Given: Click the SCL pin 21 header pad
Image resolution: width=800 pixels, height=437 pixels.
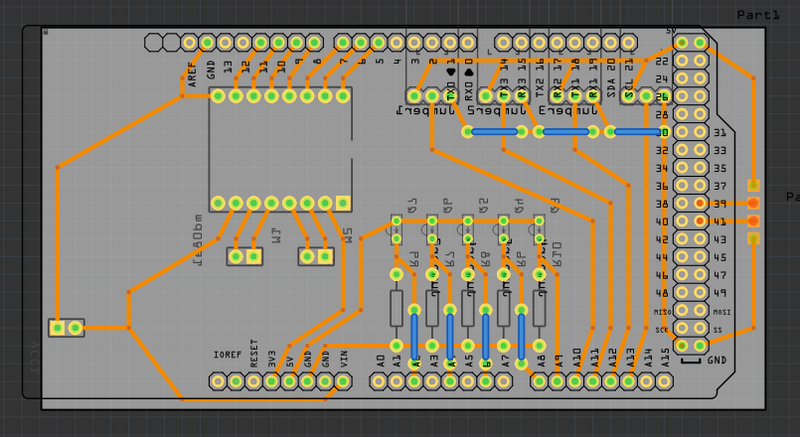Looking at the screenshot, I should point(628,42).
